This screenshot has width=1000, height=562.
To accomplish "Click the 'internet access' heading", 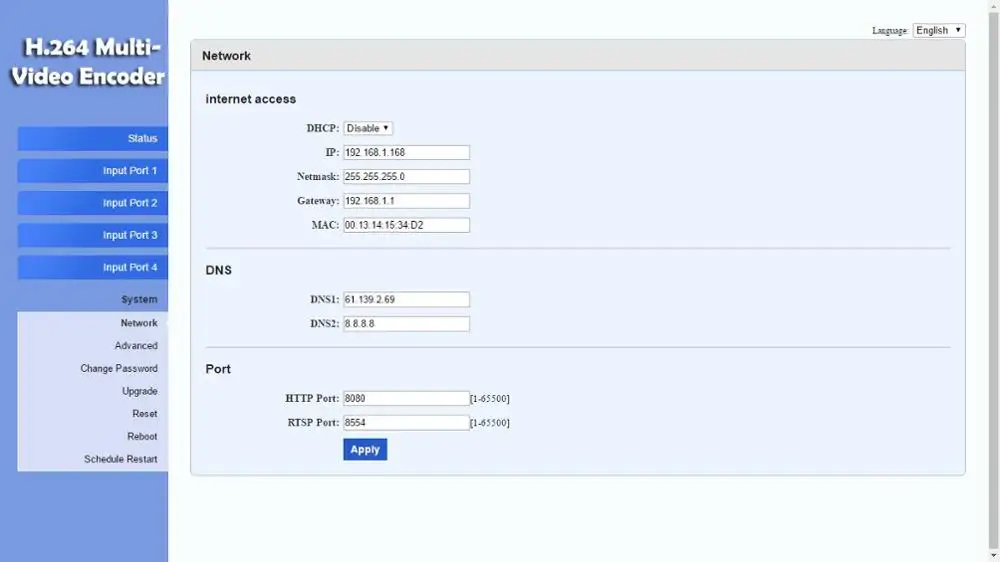I will tap(251, 99).
